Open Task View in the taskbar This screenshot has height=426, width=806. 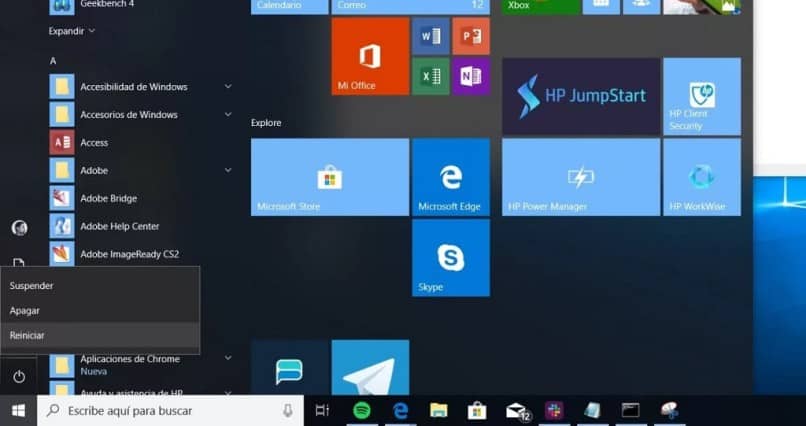(322, 411)
